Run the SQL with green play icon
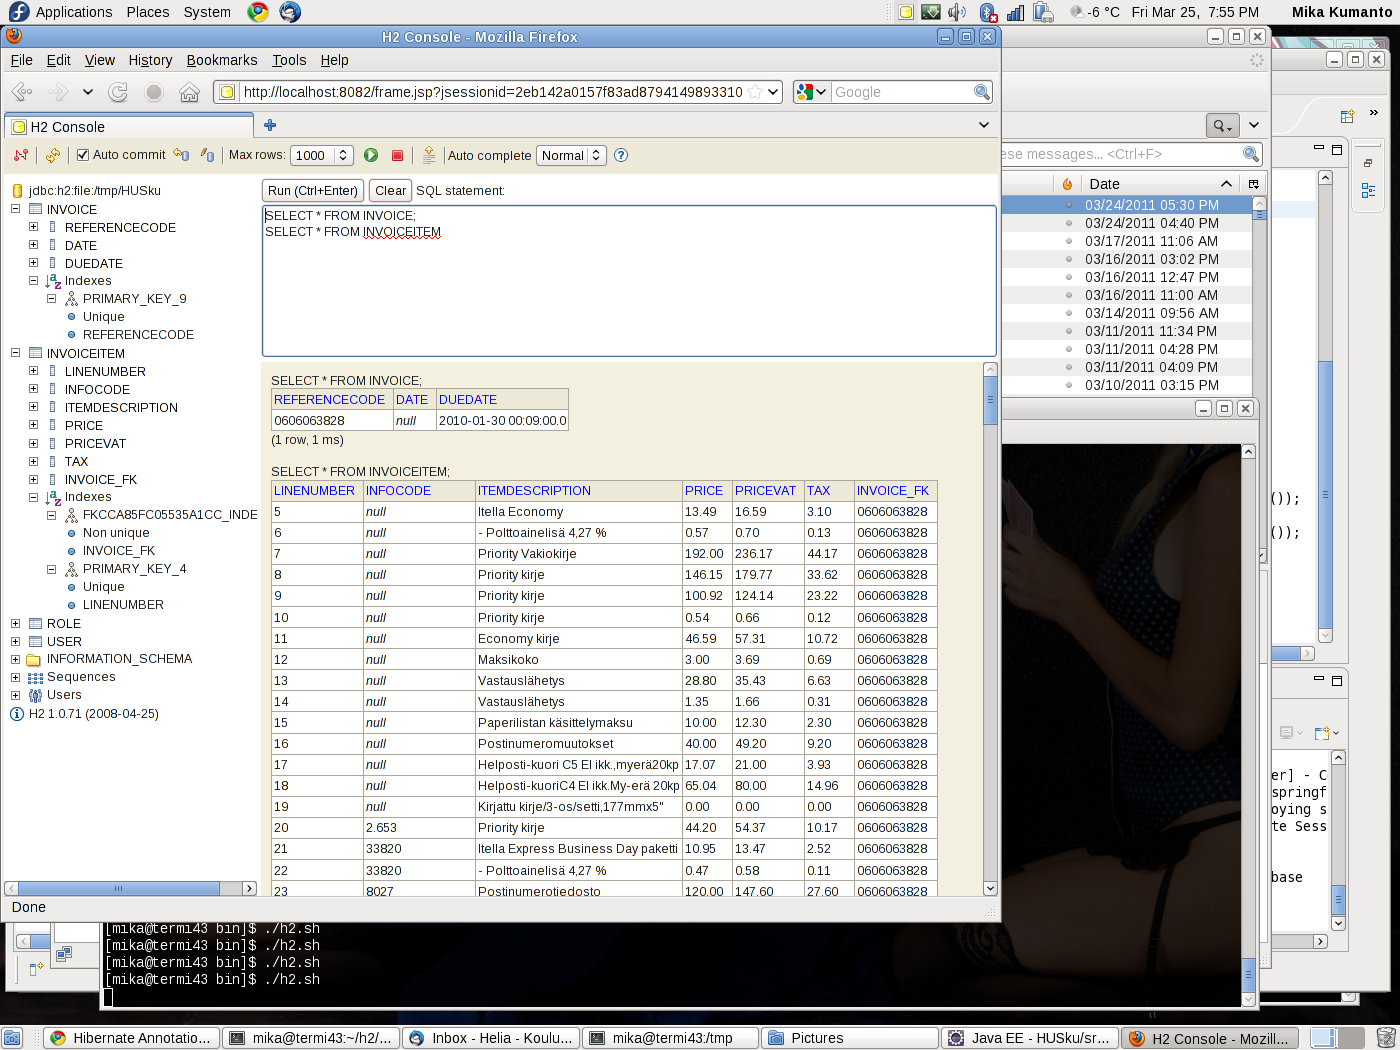 [x=371, y=155]
